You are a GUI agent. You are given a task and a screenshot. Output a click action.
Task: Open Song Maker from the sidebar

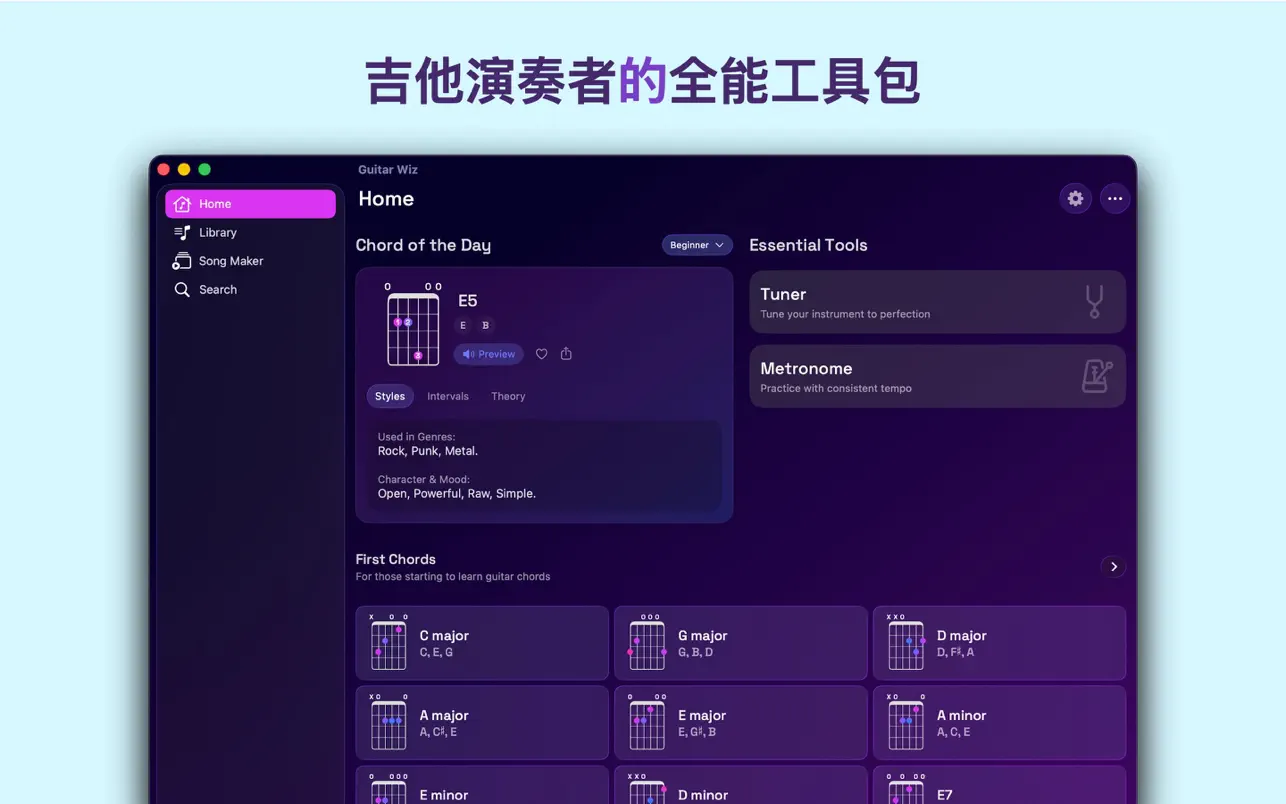[x=250, y=261]
